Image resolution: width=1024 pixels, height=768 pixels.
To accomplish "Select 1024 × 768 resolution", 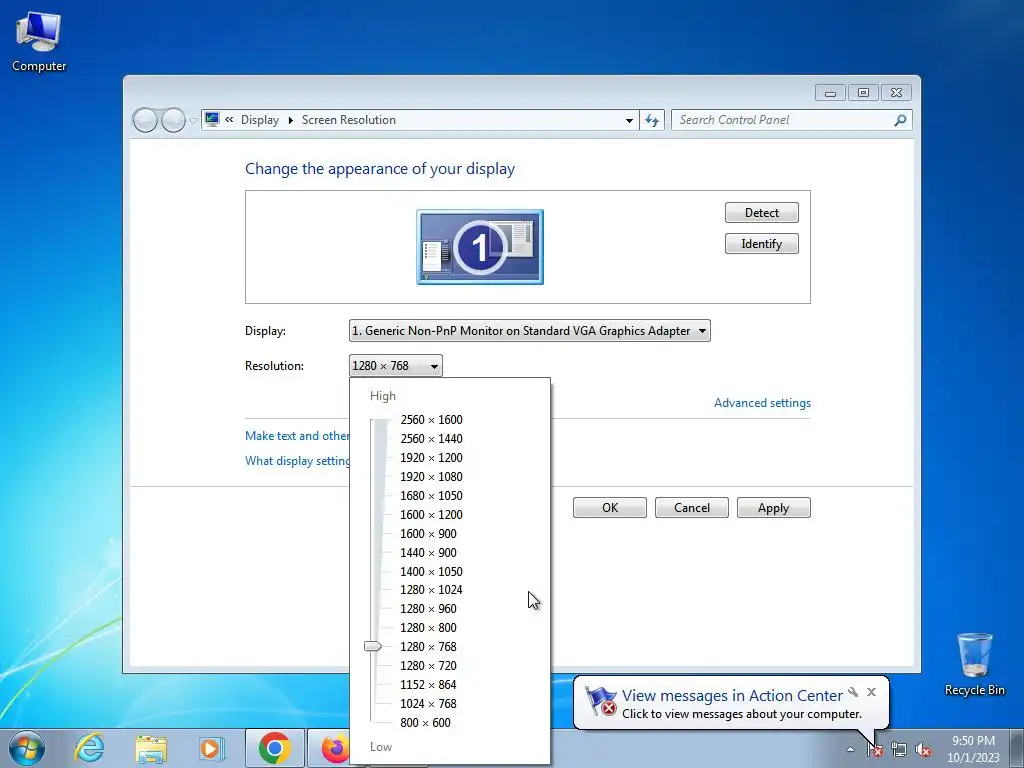I will [x=428, y=703].
